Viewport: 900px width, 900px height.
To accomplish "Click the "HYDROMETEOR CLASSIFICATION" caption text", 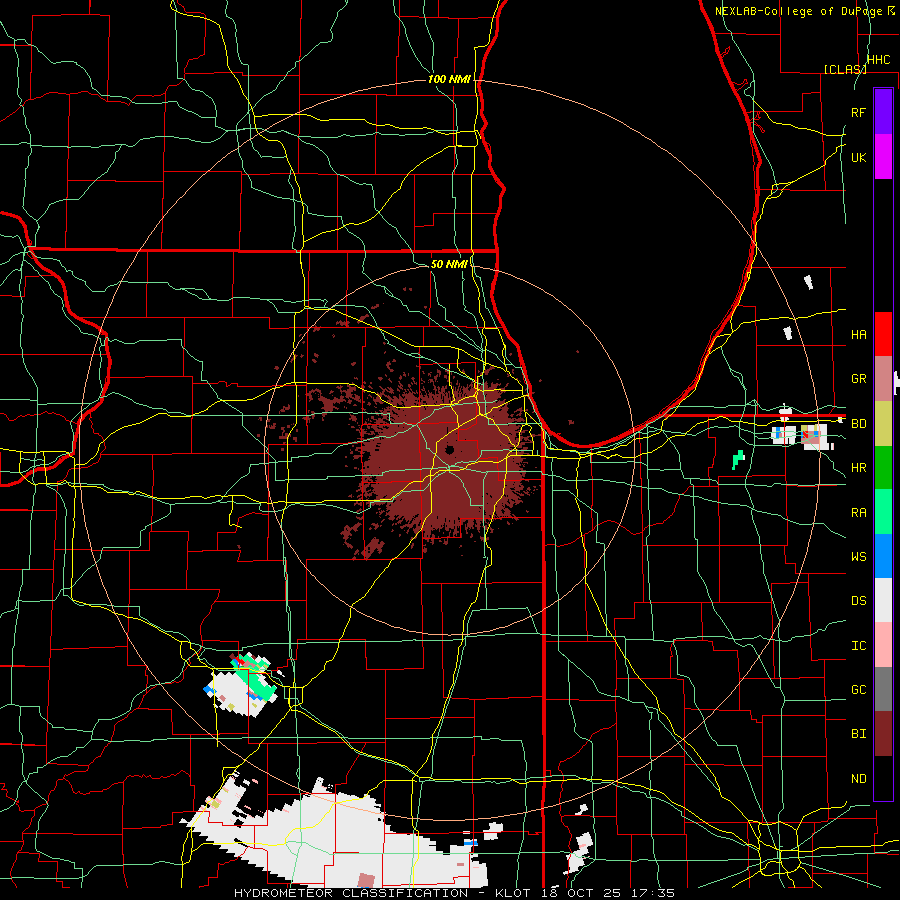I will pyautogui.click(x=351, y=893).
